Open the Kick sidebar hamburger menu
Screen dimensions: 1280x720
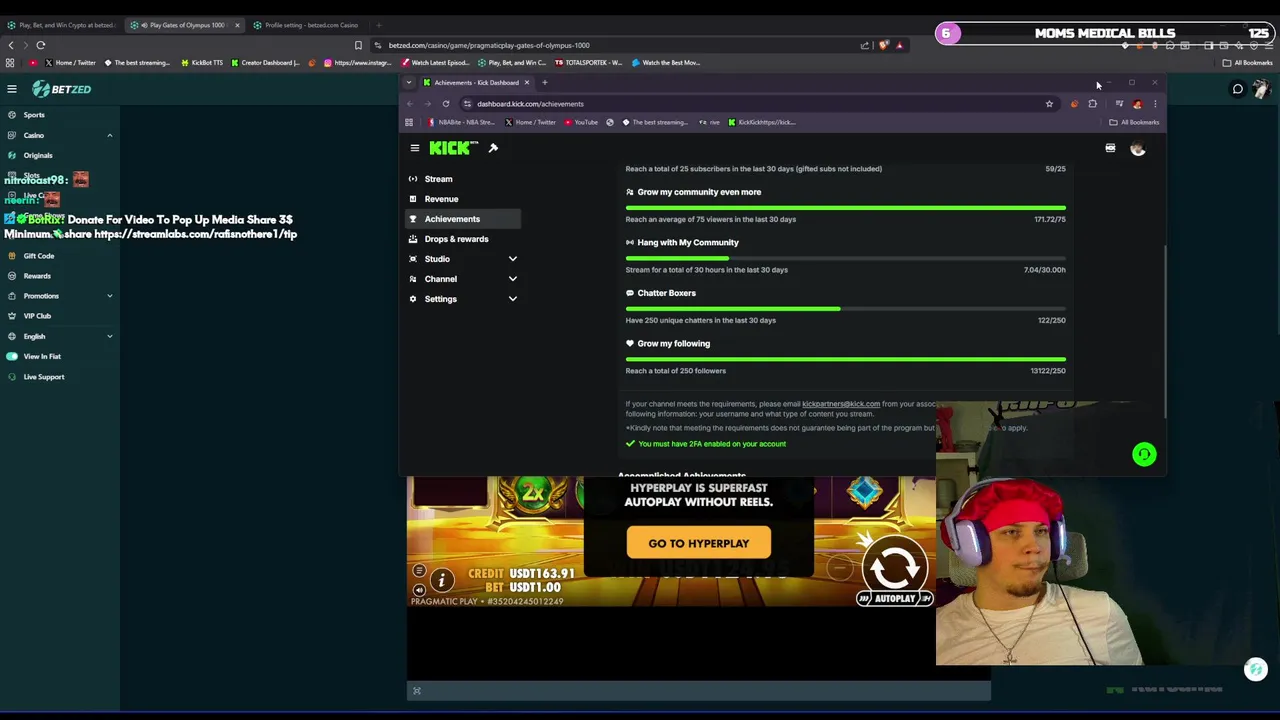(414, 148)
